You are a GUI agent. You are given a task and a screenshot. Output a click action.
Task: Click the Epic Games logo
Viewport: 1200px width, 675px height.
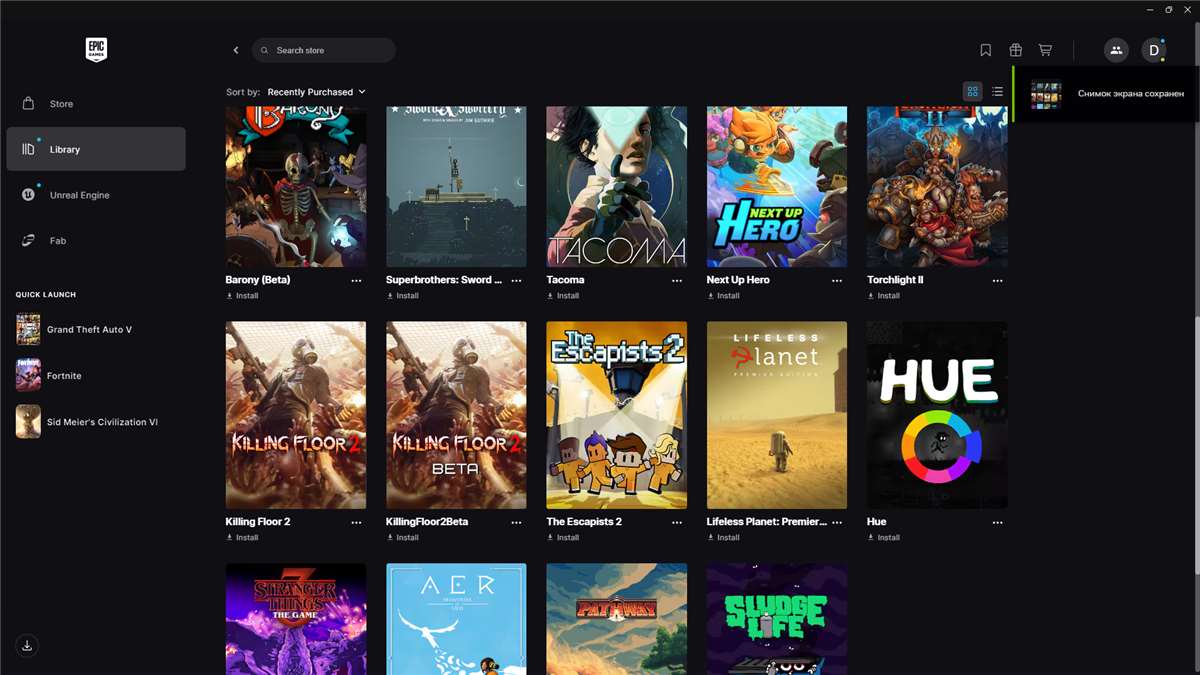[x=96, y=50]
